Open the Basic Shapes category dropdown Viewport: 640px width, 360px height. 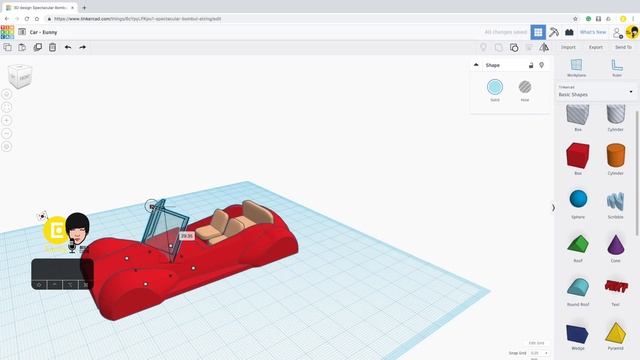pyautogui.click(x=596, y=91)
